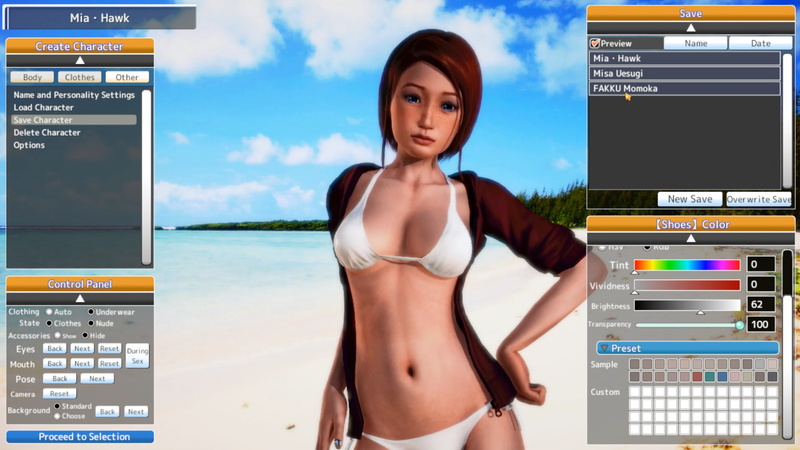The height and width of the screenshot is (450, 800).
Task: Toggle the Preview checkbox
Action: pyautogui.click(x=595, y=43)
